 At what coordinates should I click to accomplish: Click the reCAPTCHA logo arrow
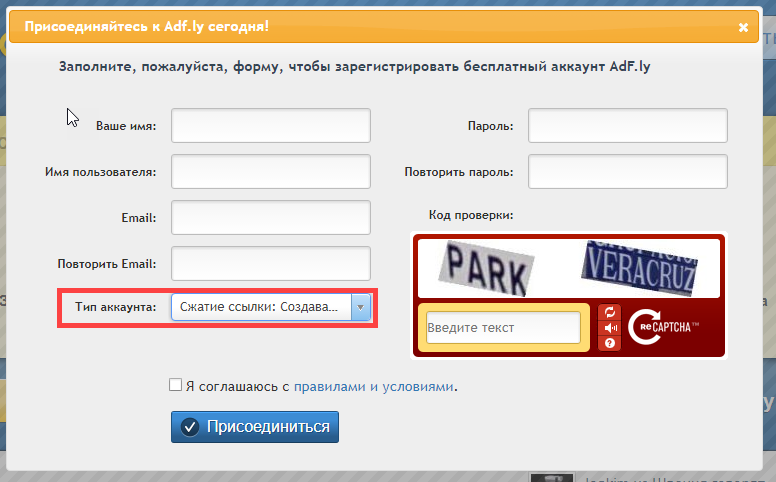[645, 327]
